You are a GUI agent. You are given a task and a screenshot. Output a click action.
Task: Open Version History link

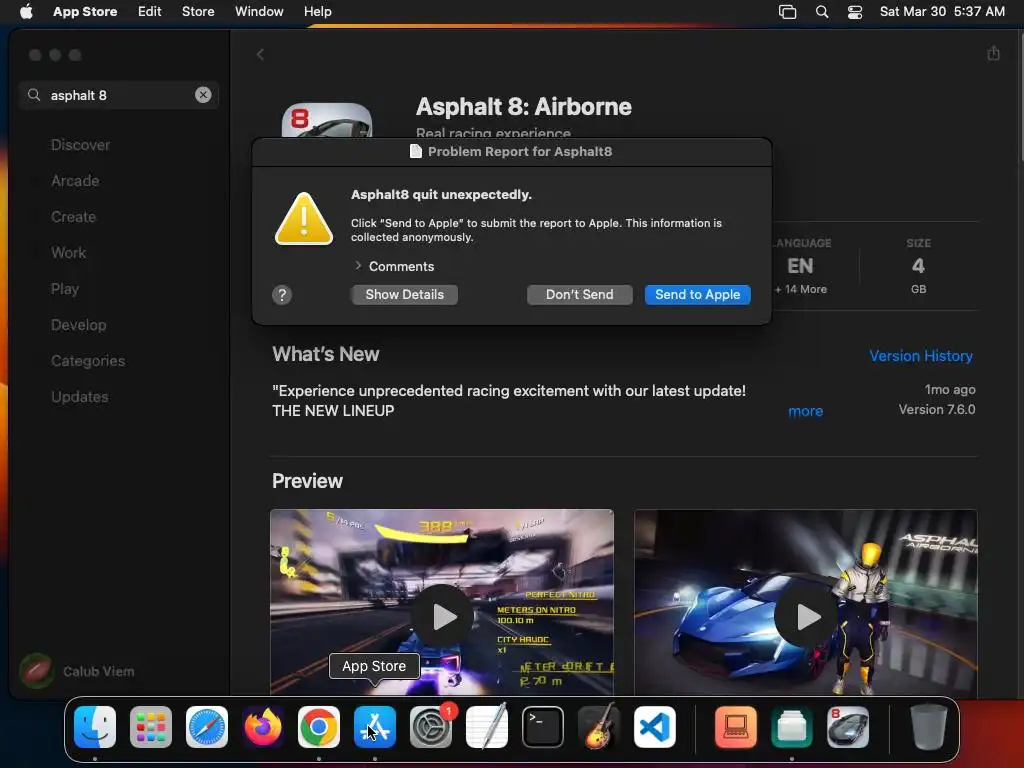(x=921, y=356)
